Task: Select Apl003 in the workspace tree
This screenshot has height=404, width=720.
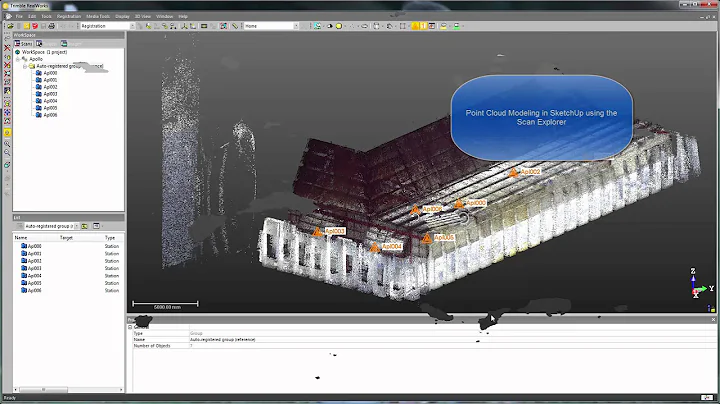Action: [x=50, y=94]
